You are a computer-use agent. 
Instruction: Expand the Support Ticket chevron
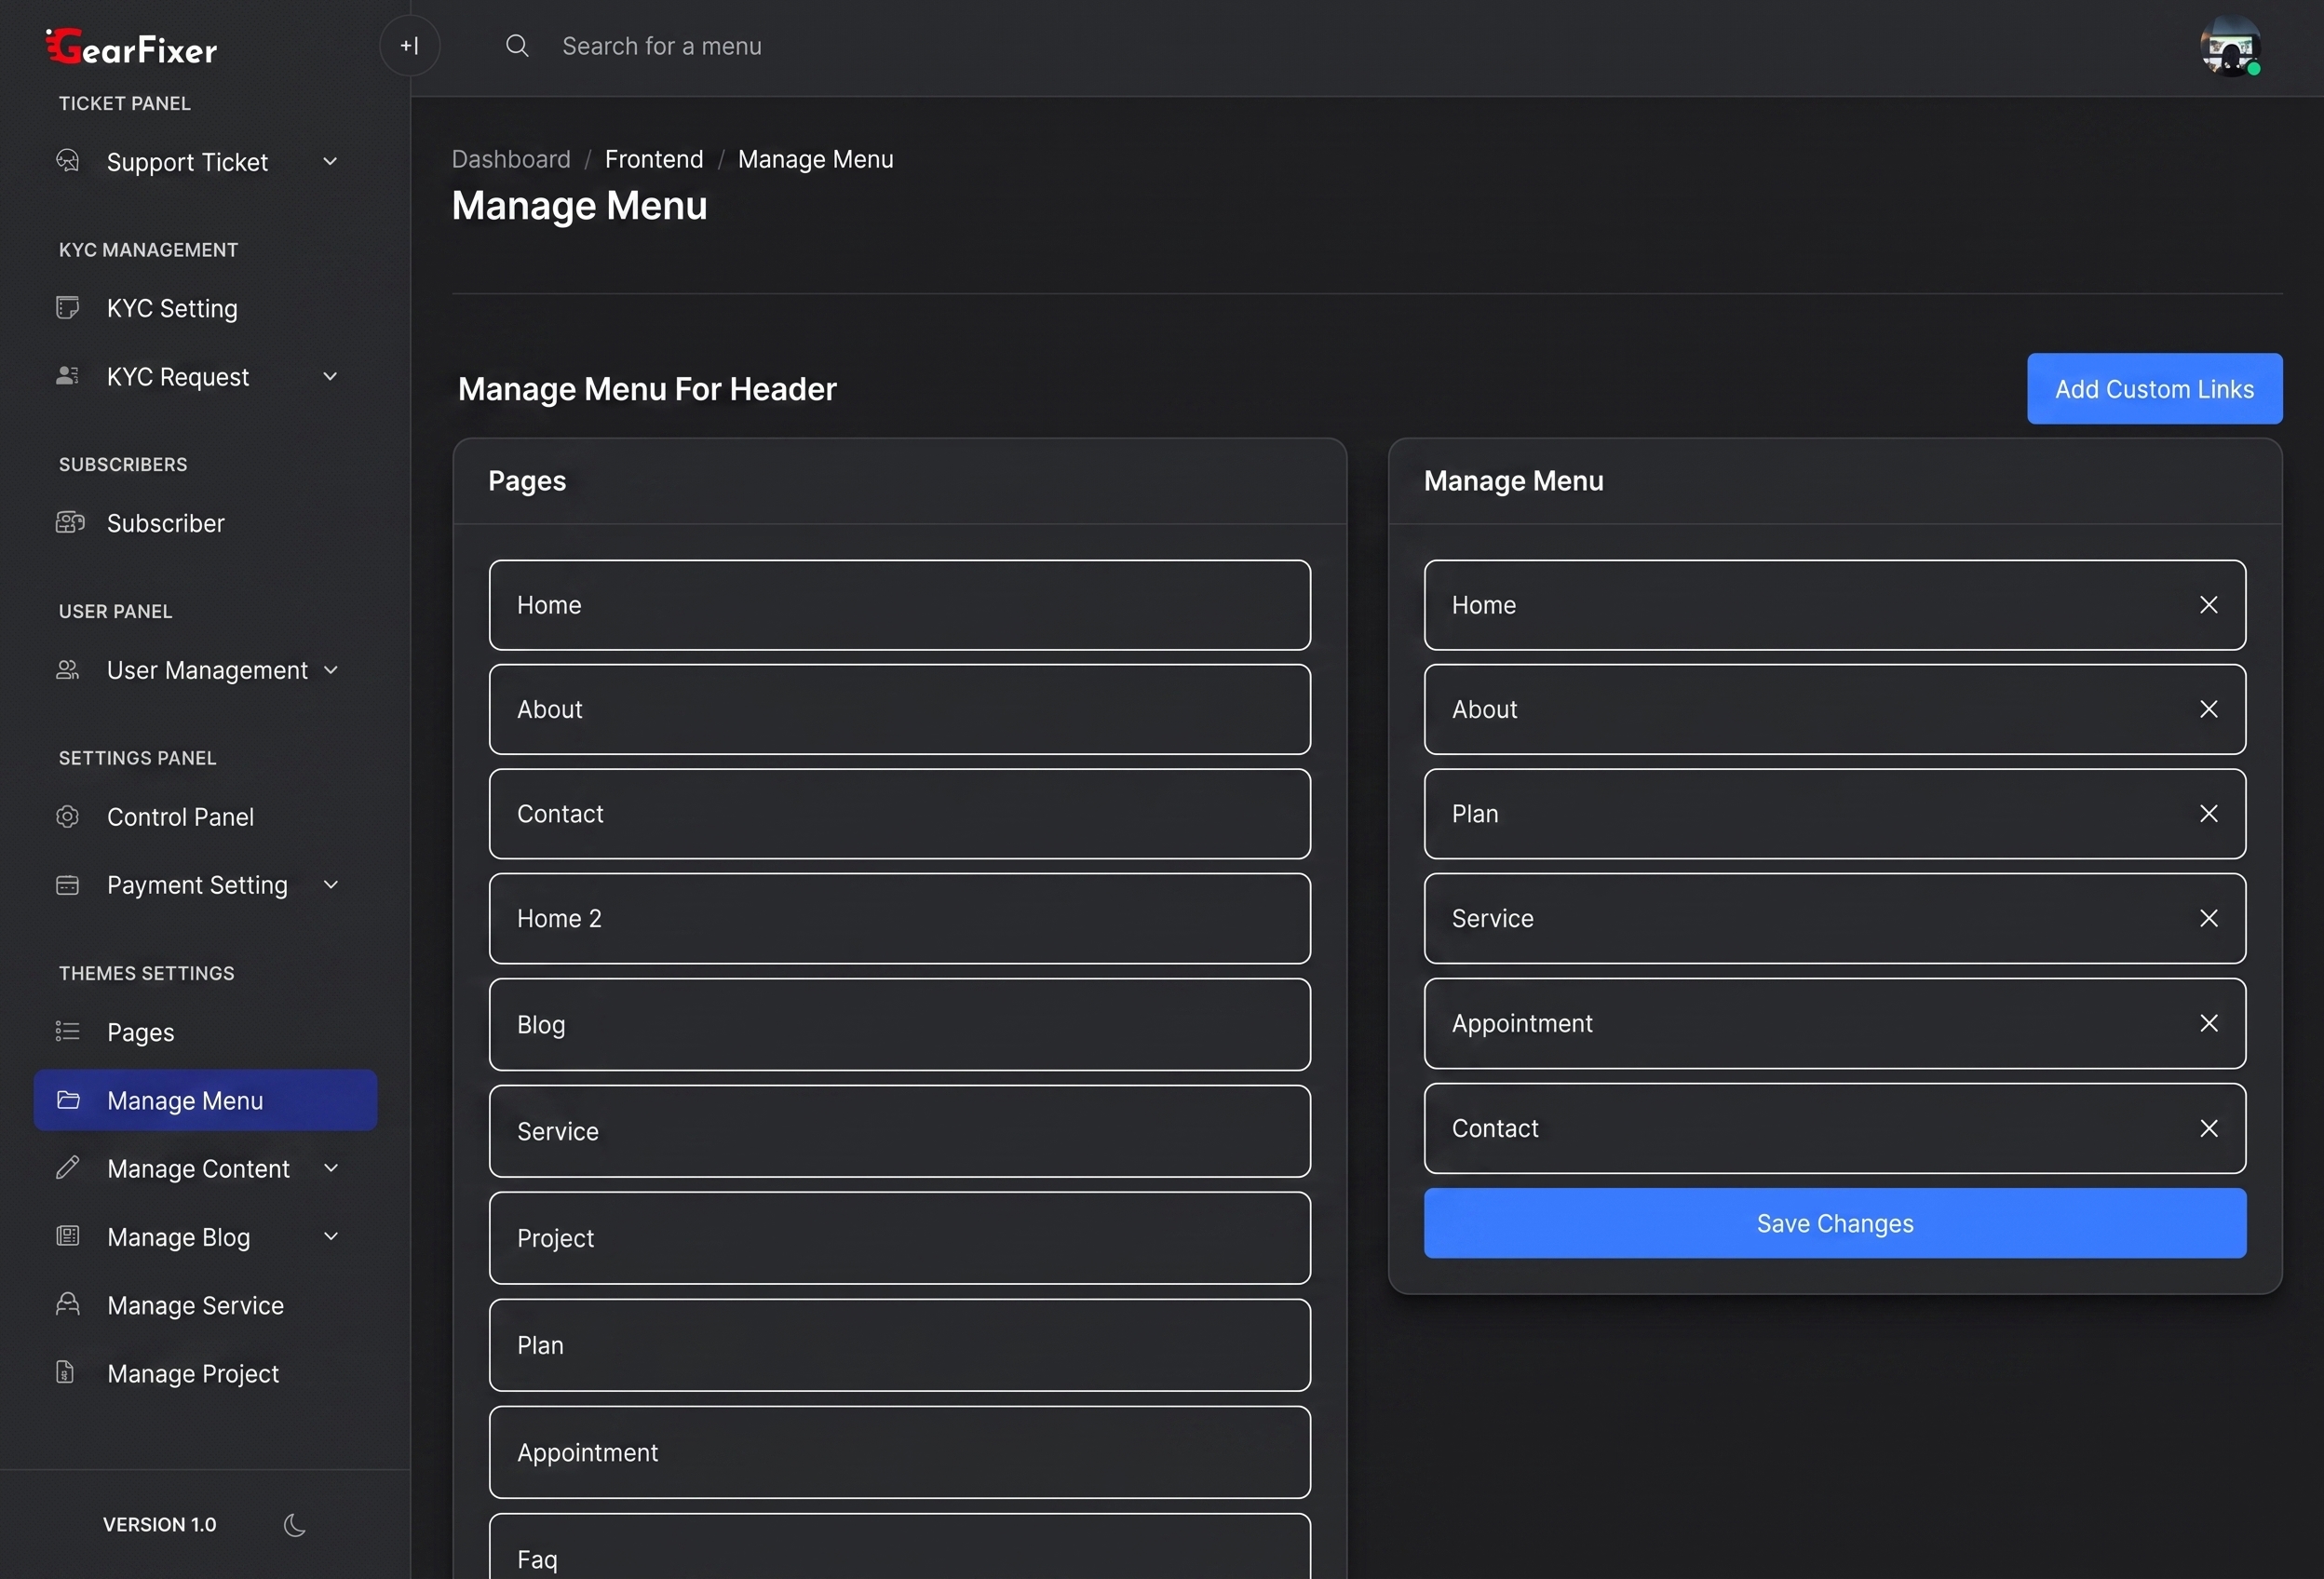point(330,161)
